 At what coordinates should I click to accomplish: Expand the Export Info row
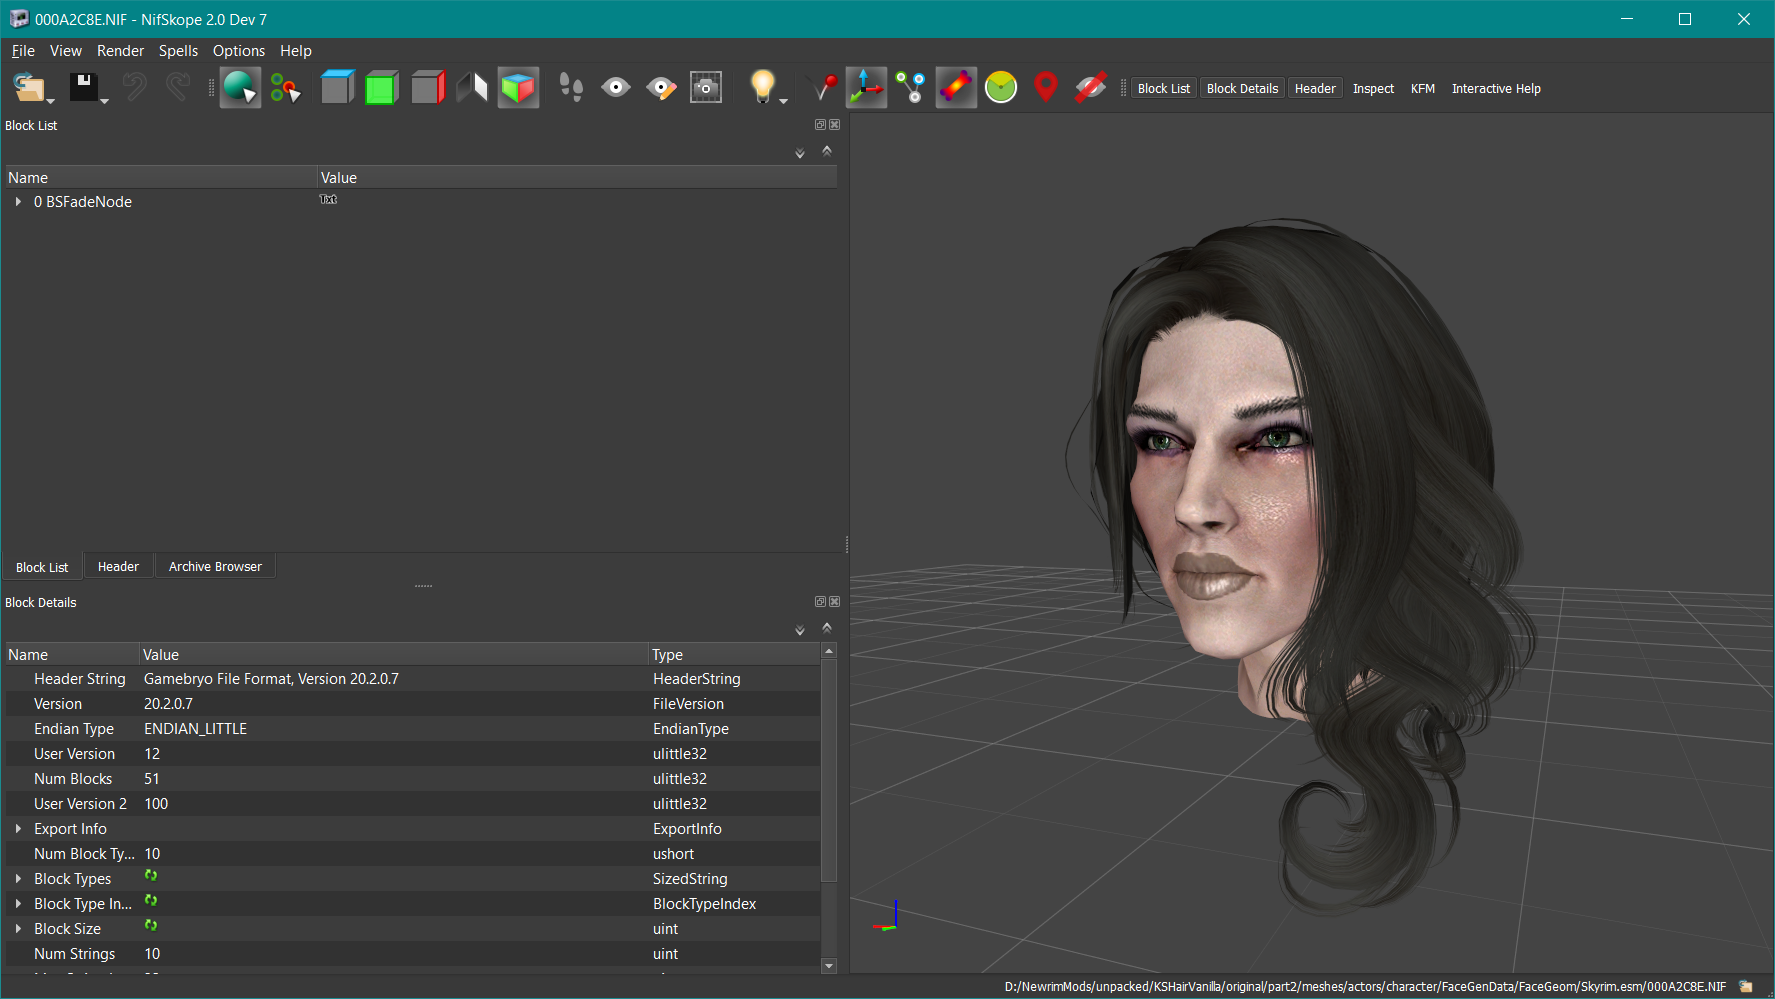(18, 829)
